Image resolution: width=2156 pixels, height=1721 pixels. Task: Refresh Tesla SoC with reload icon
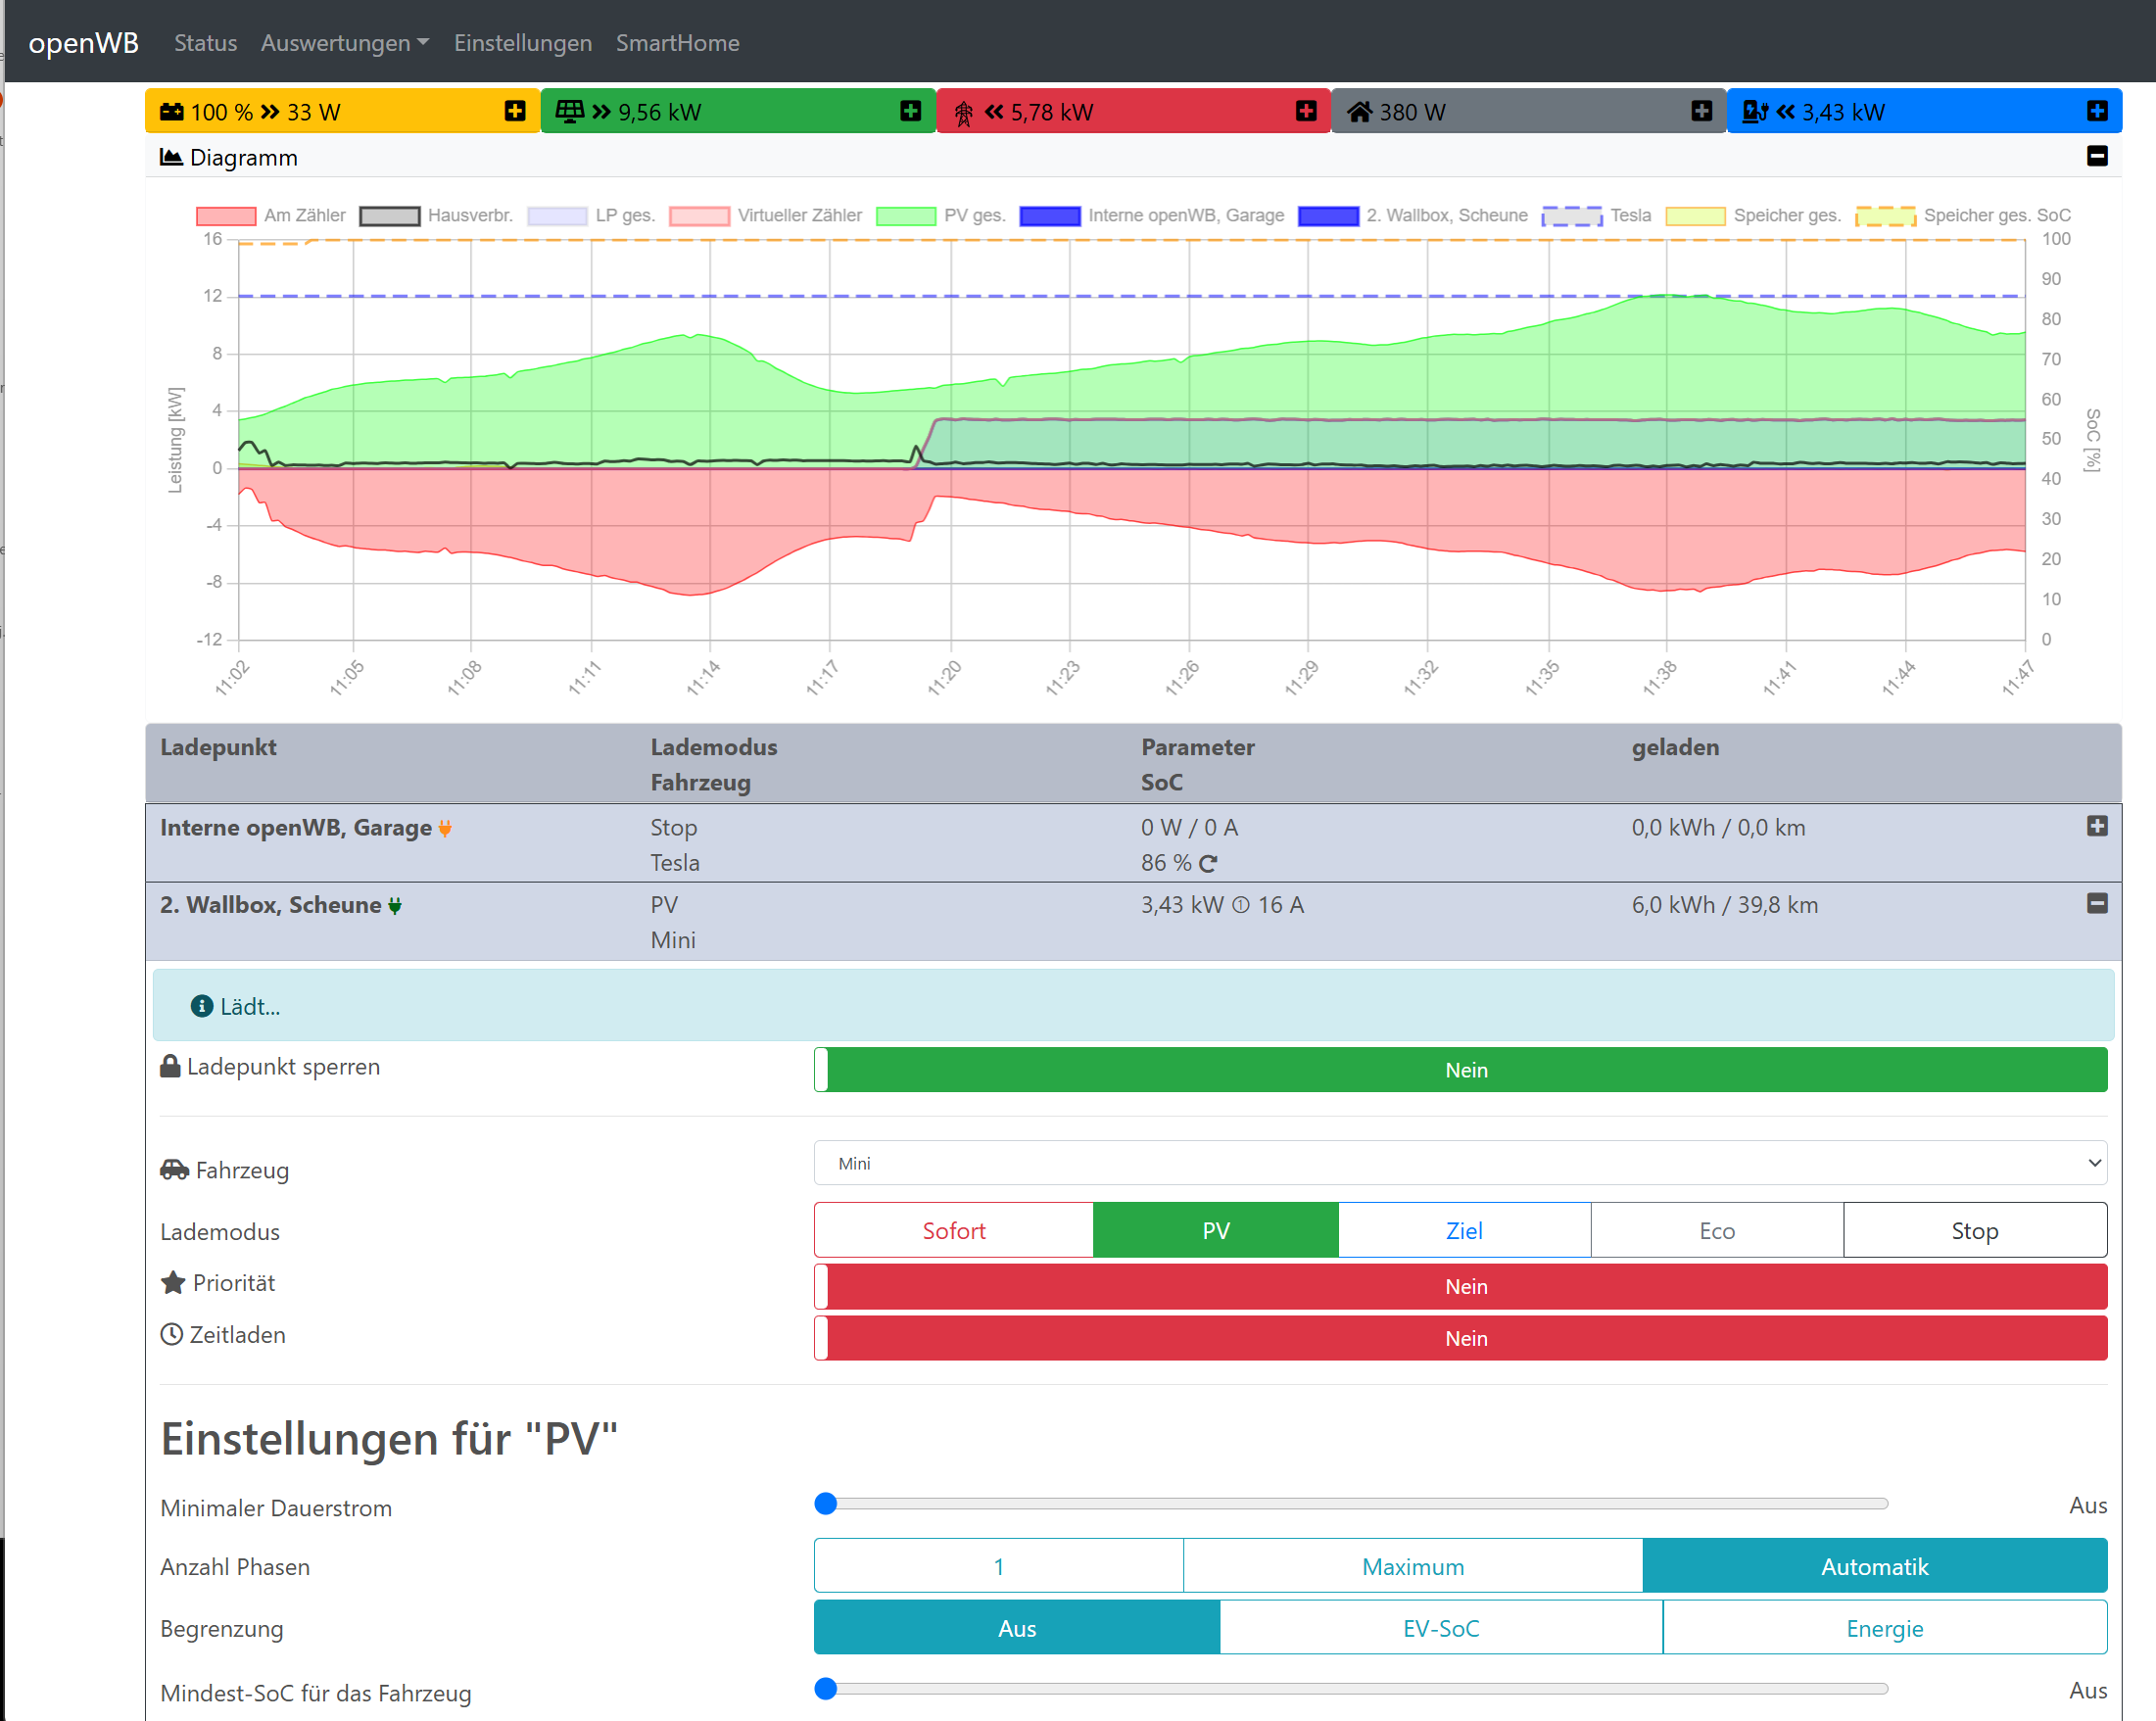(1208, 863)
